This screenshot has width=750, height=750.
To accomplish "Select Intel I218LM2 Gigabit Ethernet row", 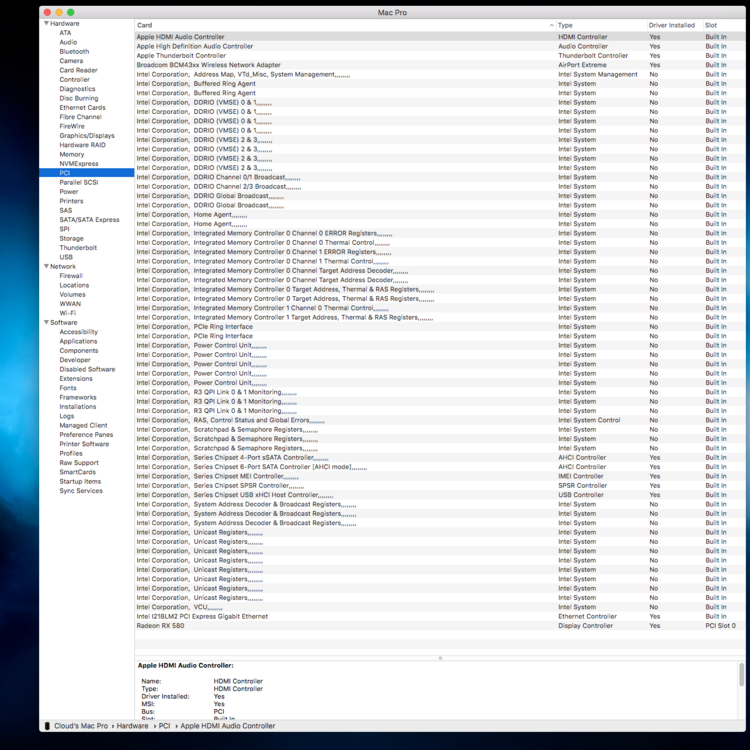I will point(440,617).
